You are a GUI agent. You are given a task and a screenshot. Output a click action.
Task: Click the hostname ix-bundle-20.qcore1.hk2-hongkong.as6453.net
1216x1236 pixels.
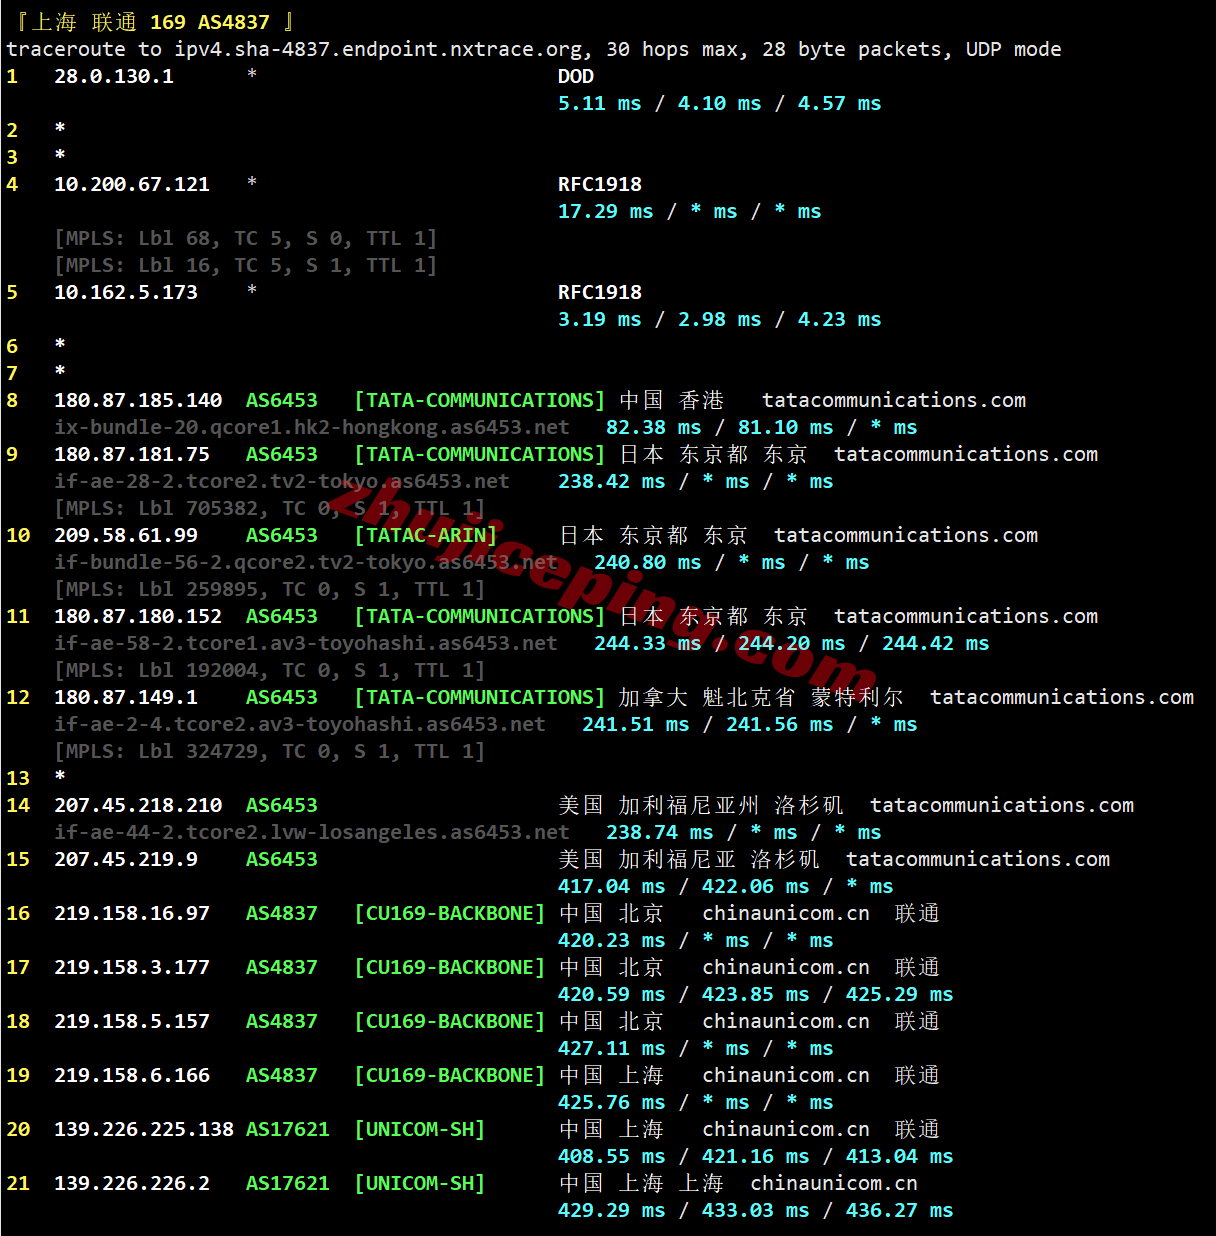coord(312,427)
